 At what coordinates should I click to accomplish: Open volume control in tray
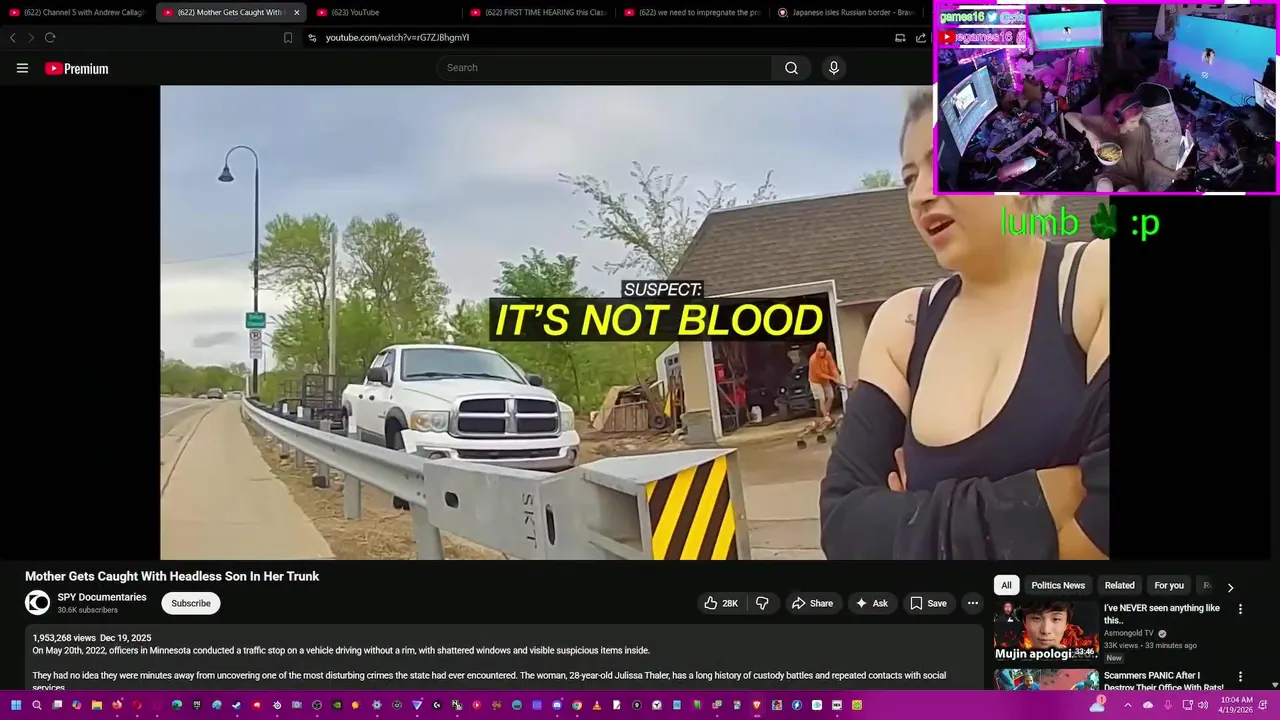(x=1203, y=705)
